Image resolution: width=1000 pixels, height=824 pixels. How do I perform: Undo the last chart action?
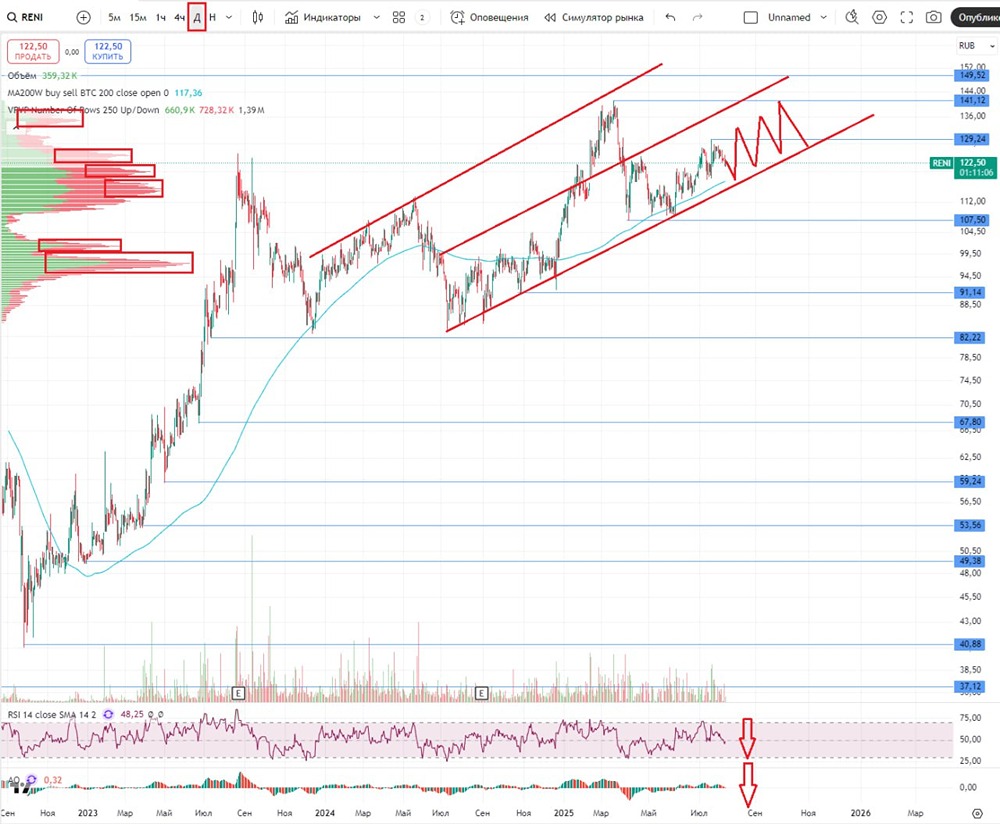click(x=670, y=17)
